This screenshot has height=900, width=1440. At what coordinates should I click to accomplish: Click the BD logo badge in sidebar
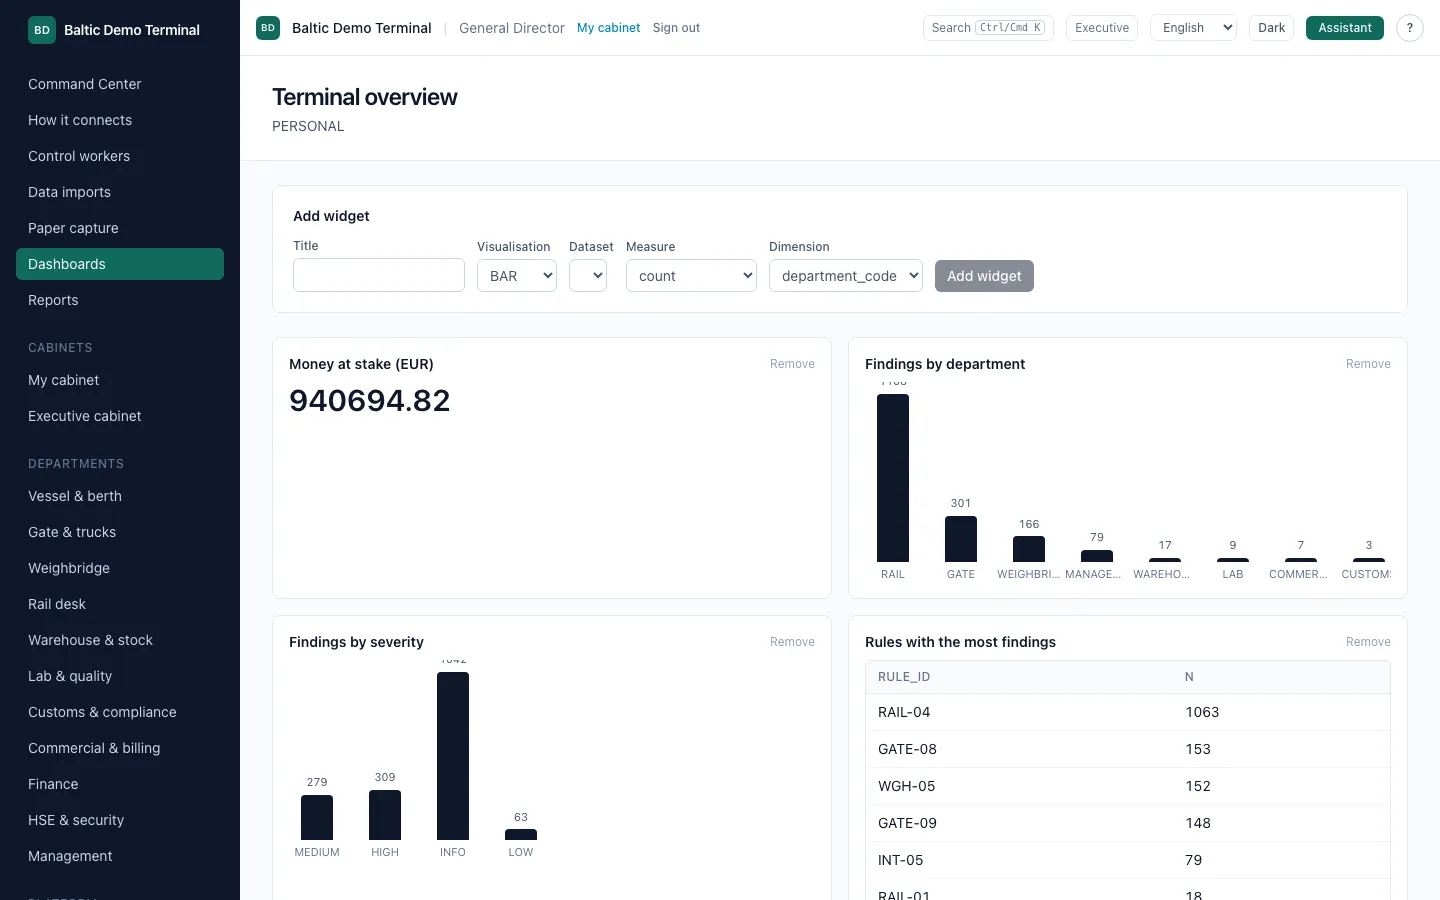point(42,30)
